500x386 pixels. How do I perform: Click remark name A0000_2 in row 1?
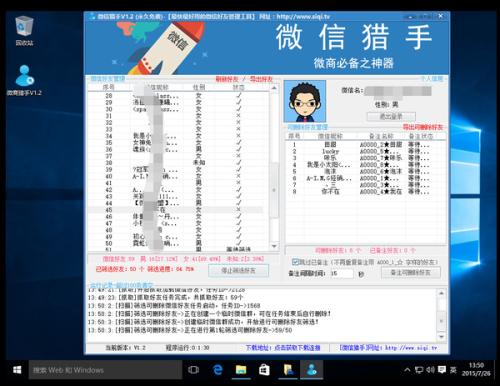pyautogui.click(x=381, y=145)
